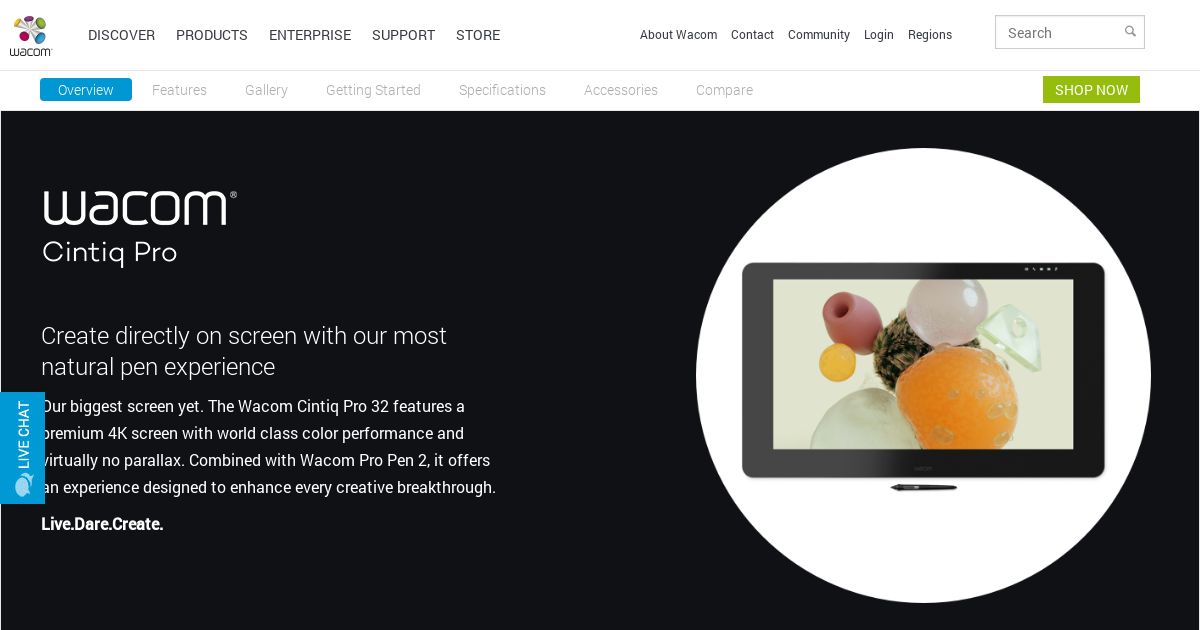Go to the Accessories tab
The width and height of the screenshot is (1200, 630).
621,90
